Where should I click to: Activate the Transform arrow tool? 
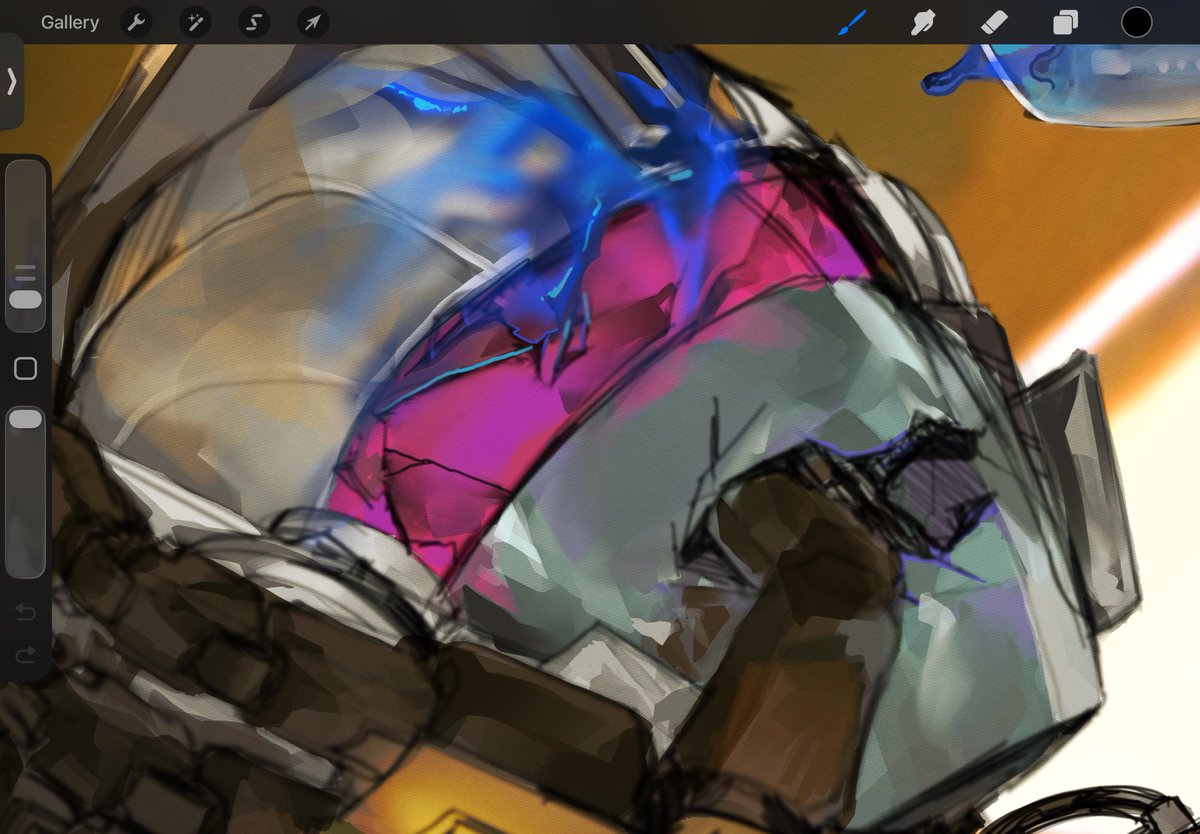[x=313, y=22]
